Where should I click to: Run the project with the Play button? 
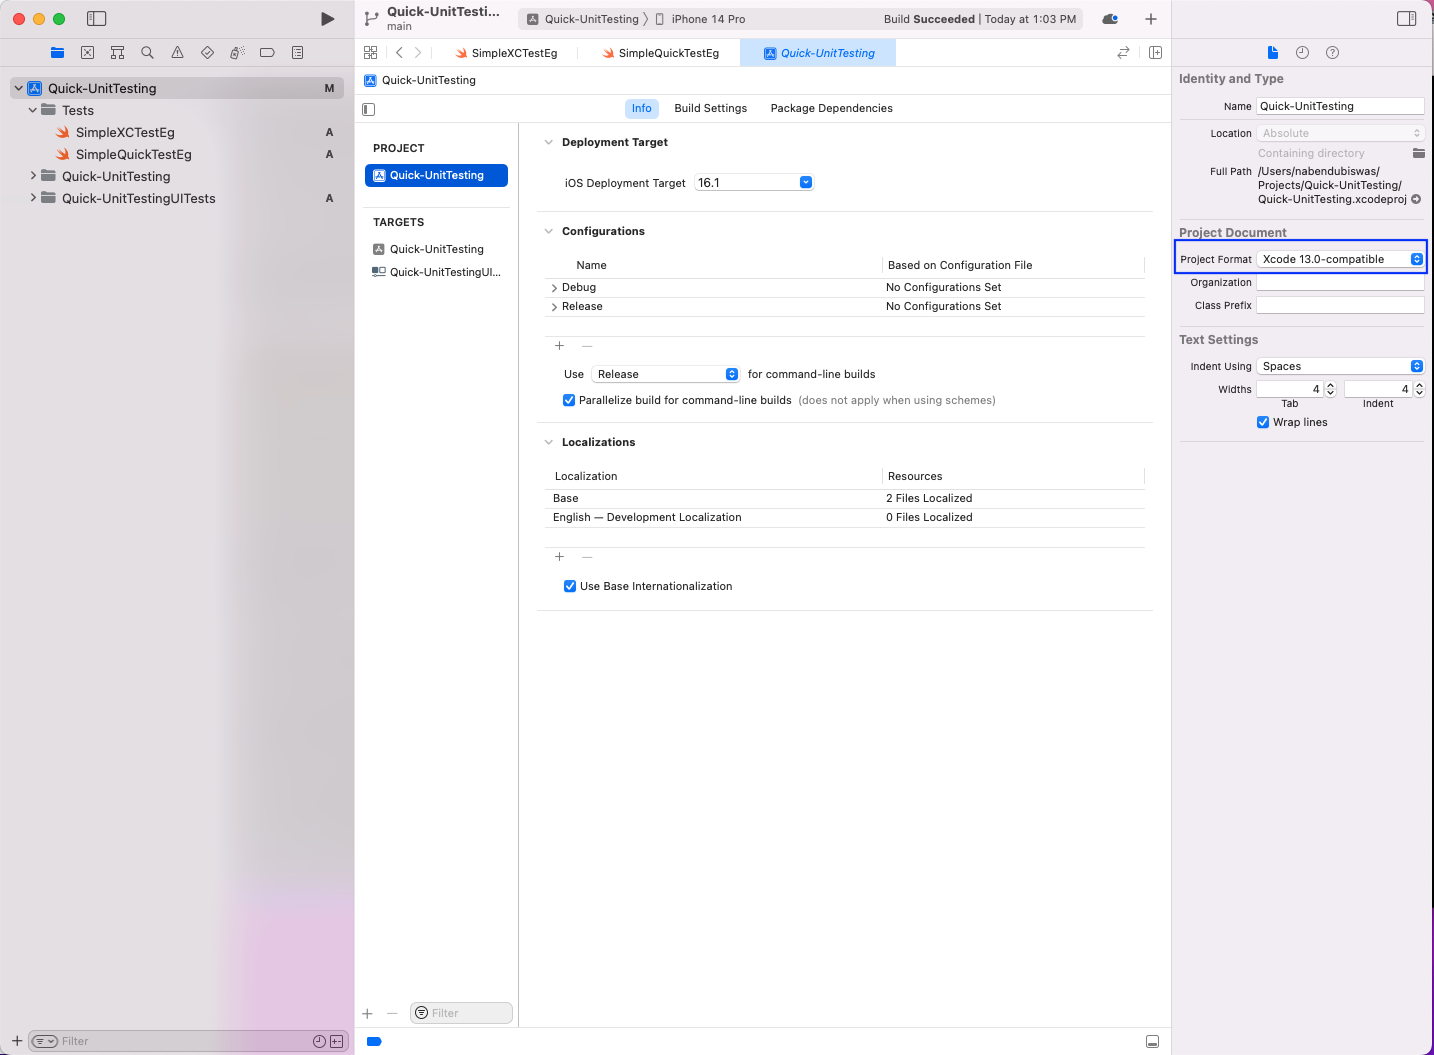[x=327, y=19]
